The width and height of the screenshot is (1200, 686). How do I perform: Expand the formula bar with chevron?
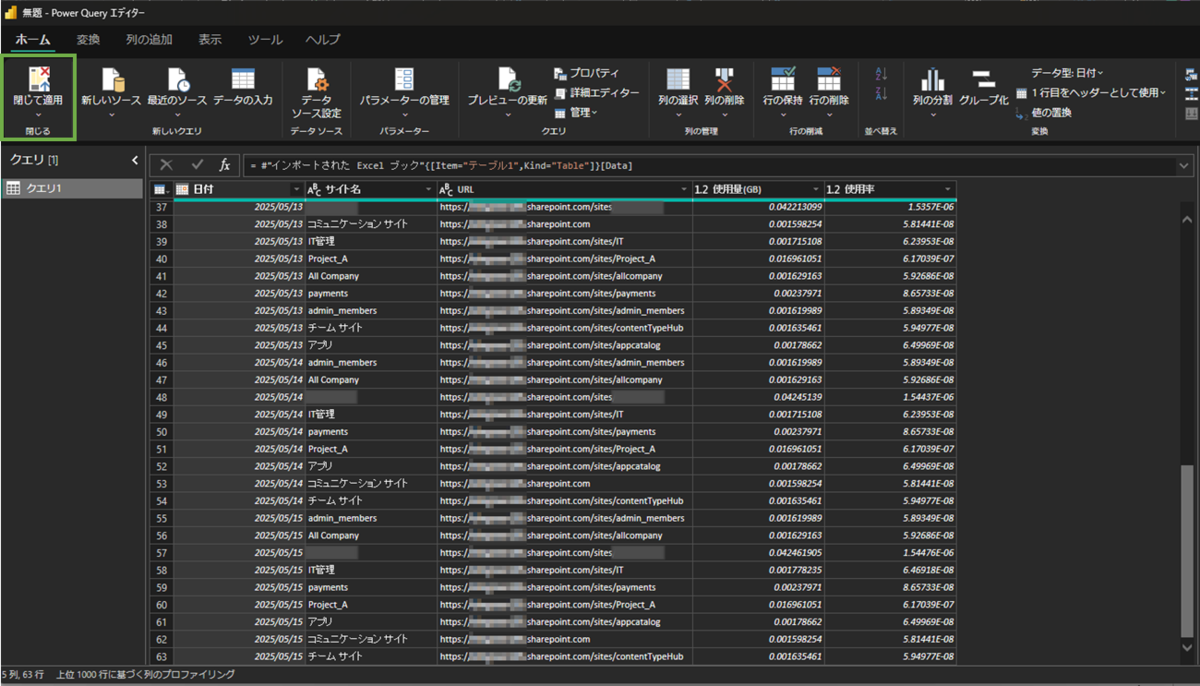(1184, 165)
